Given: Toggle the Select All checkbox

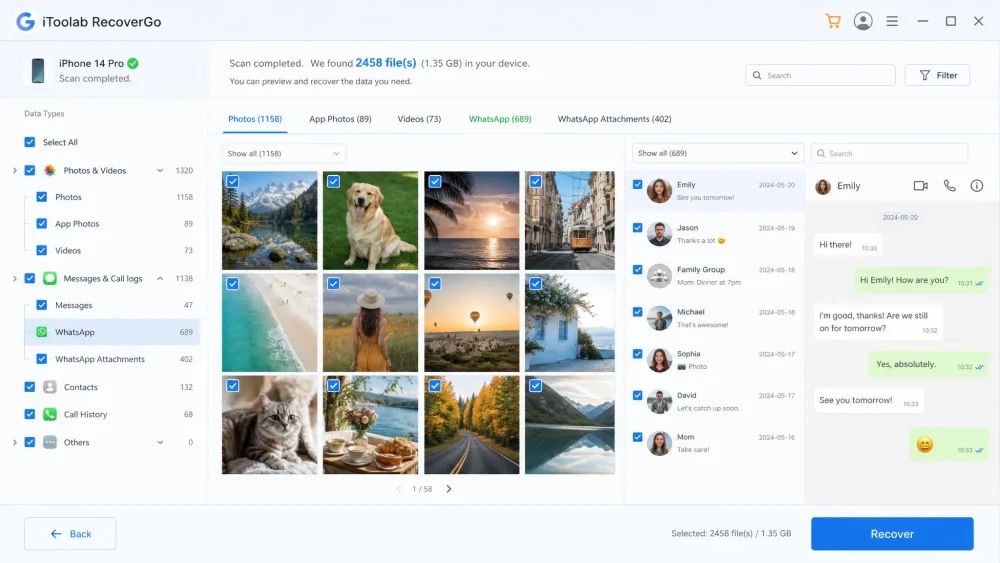Looking at the screenshot, I should pos(29,142).
